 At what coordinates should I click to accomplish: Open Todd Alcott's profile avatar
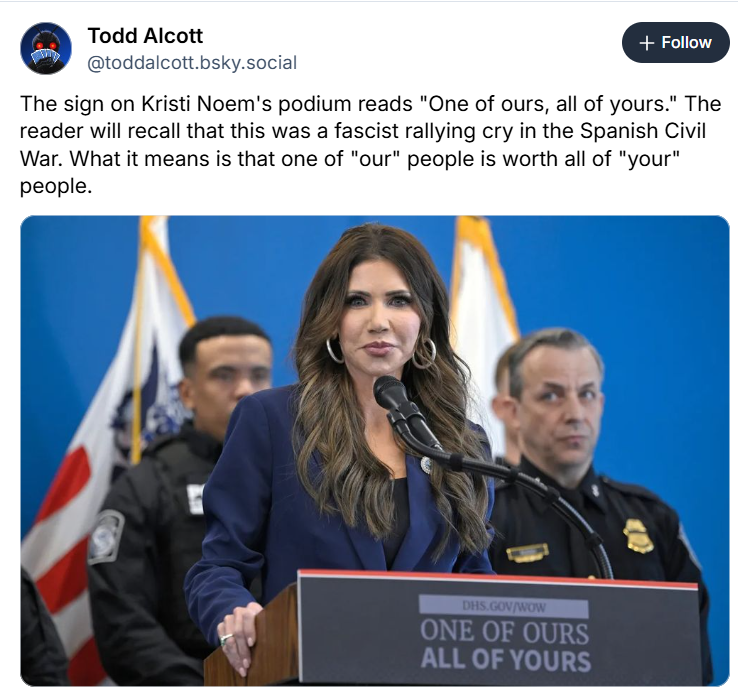tap(46, 48)
